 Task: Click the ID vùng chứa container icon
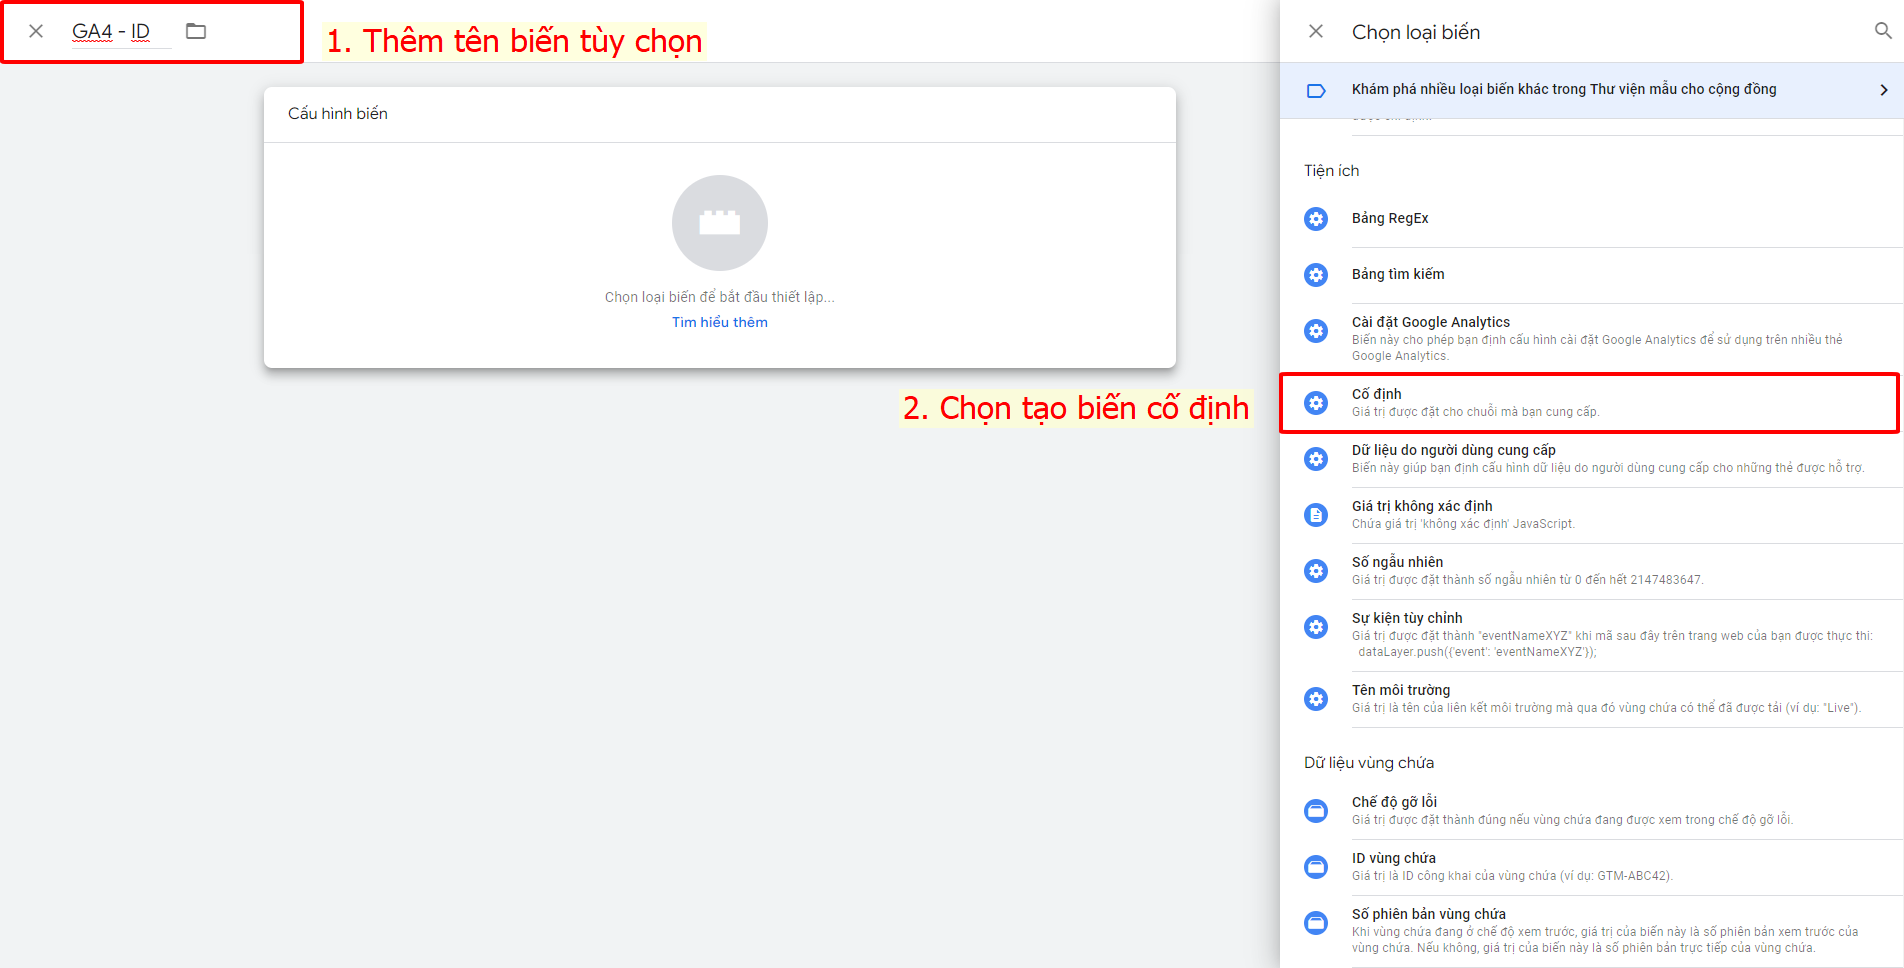pos(1316,867)
